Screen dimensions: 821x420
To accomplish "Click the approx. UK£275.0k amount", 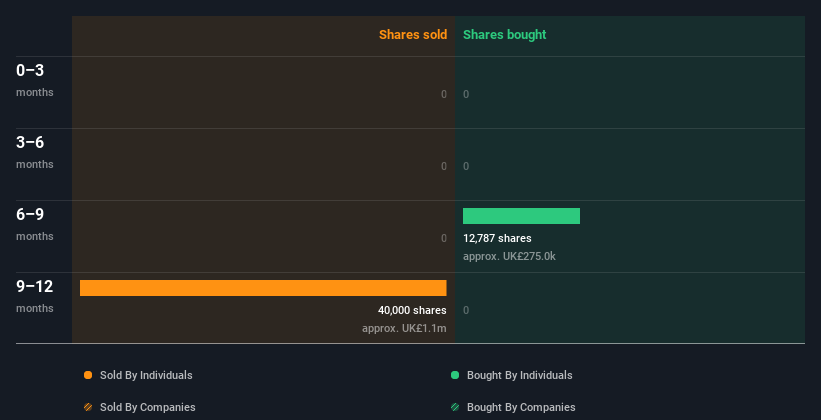I will [x=509, y=257].
